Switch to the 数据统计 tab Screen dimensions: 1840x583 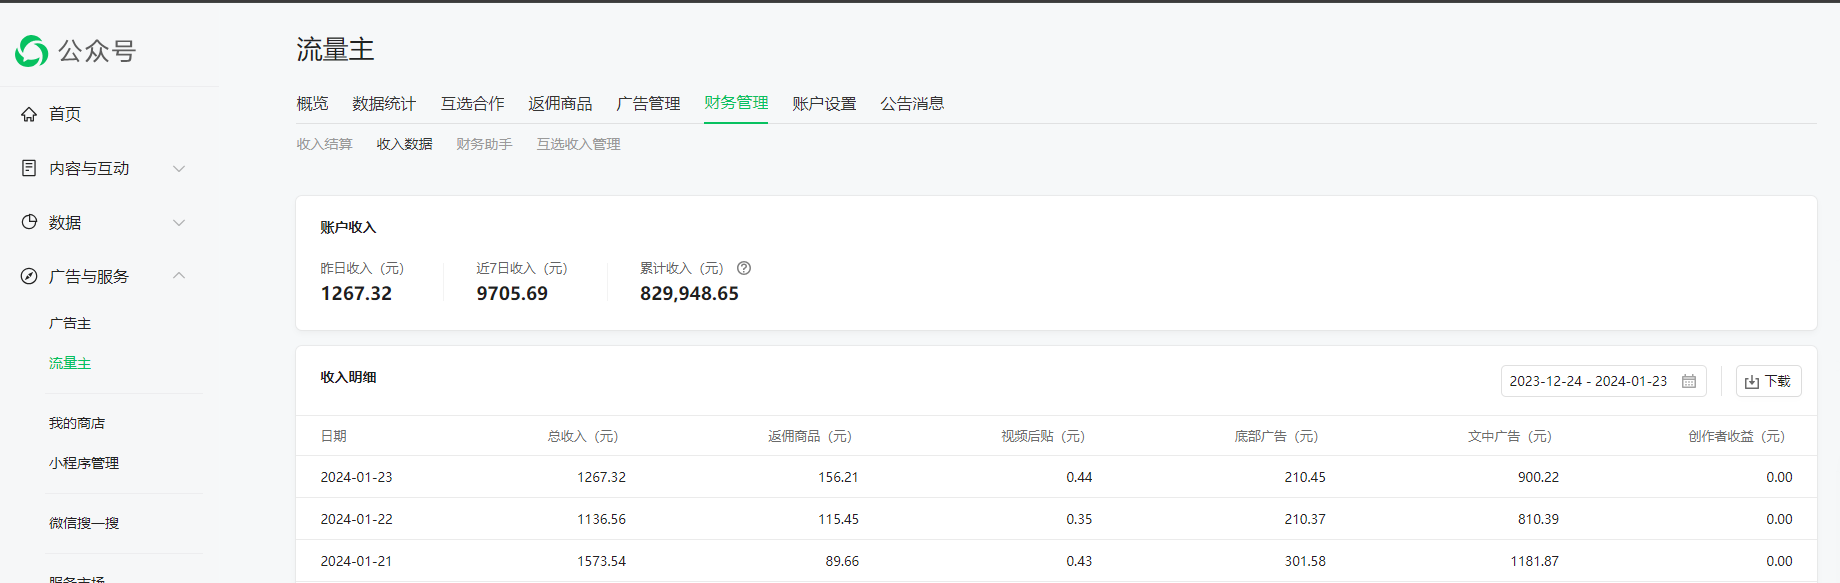384,104
